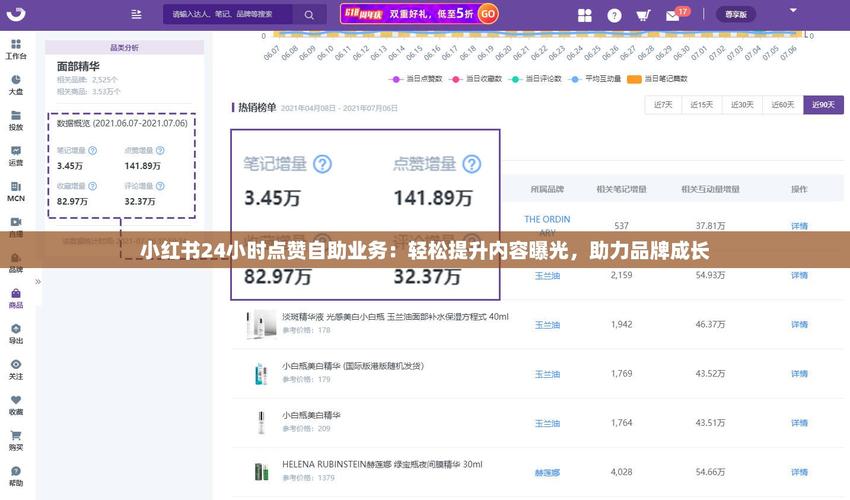
Task: Open 详情 for the 43.51万 row
Action: pos(799,423)
